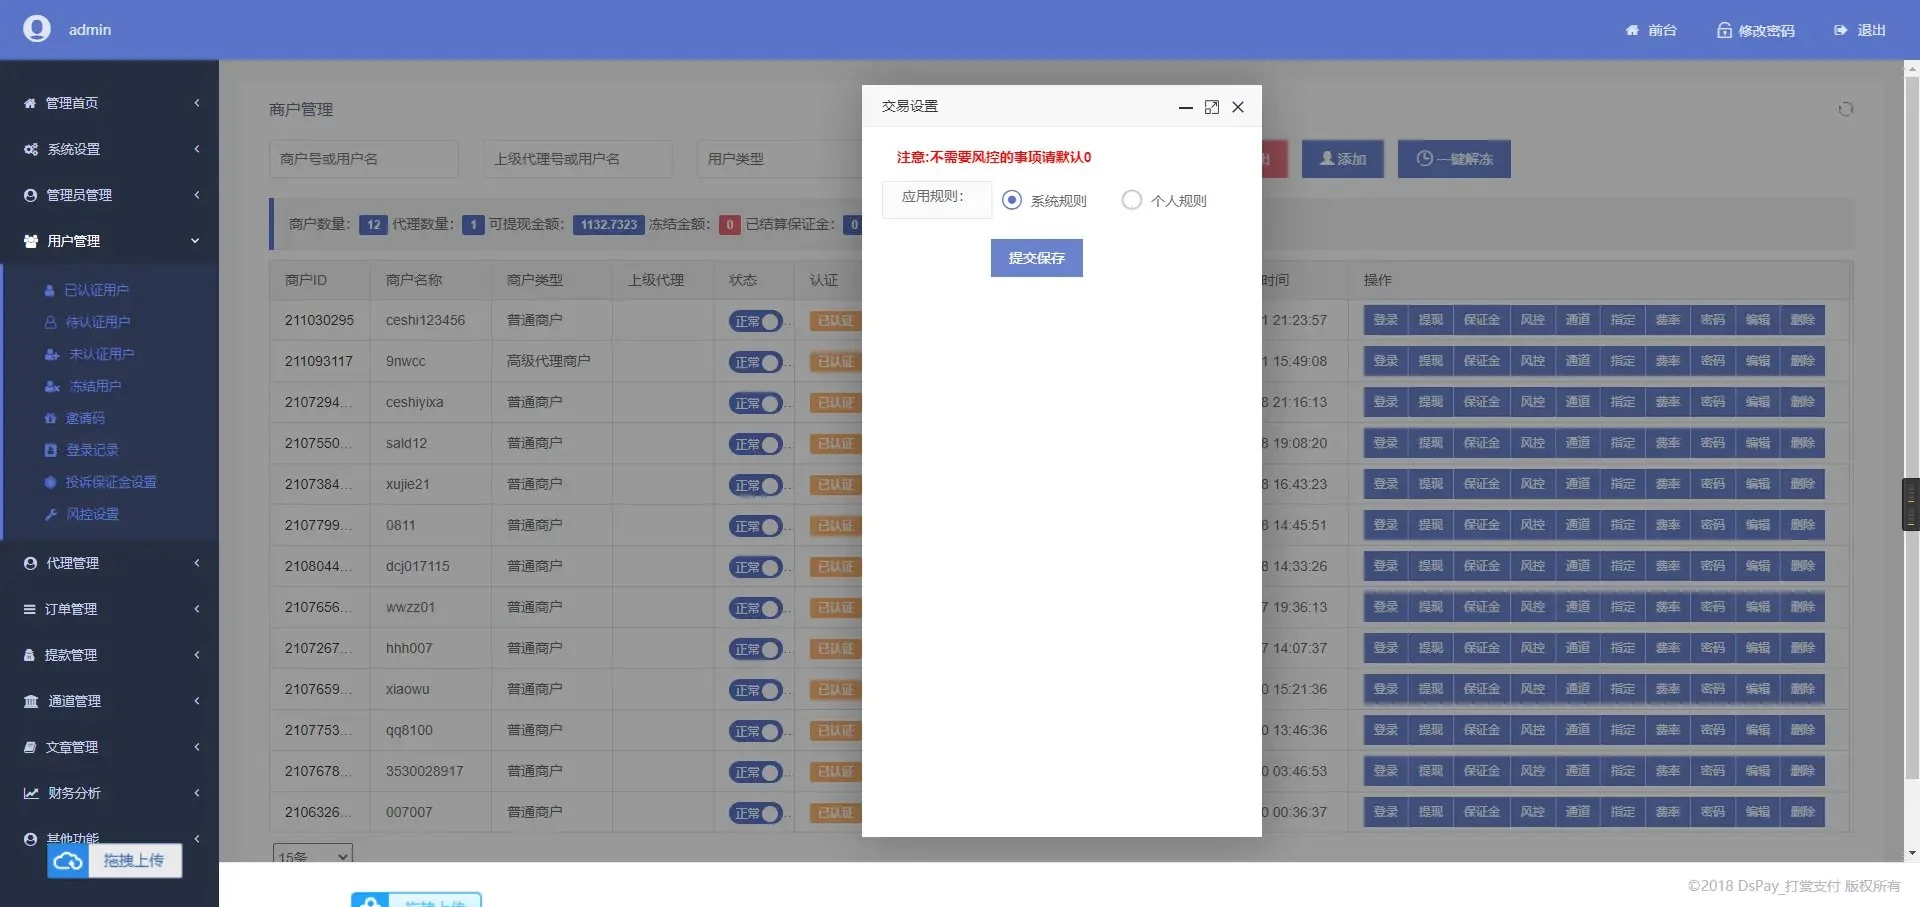The image size is (1920, 907).
Task: Open the 15条 page size dropdown
Action: point(312,857)
